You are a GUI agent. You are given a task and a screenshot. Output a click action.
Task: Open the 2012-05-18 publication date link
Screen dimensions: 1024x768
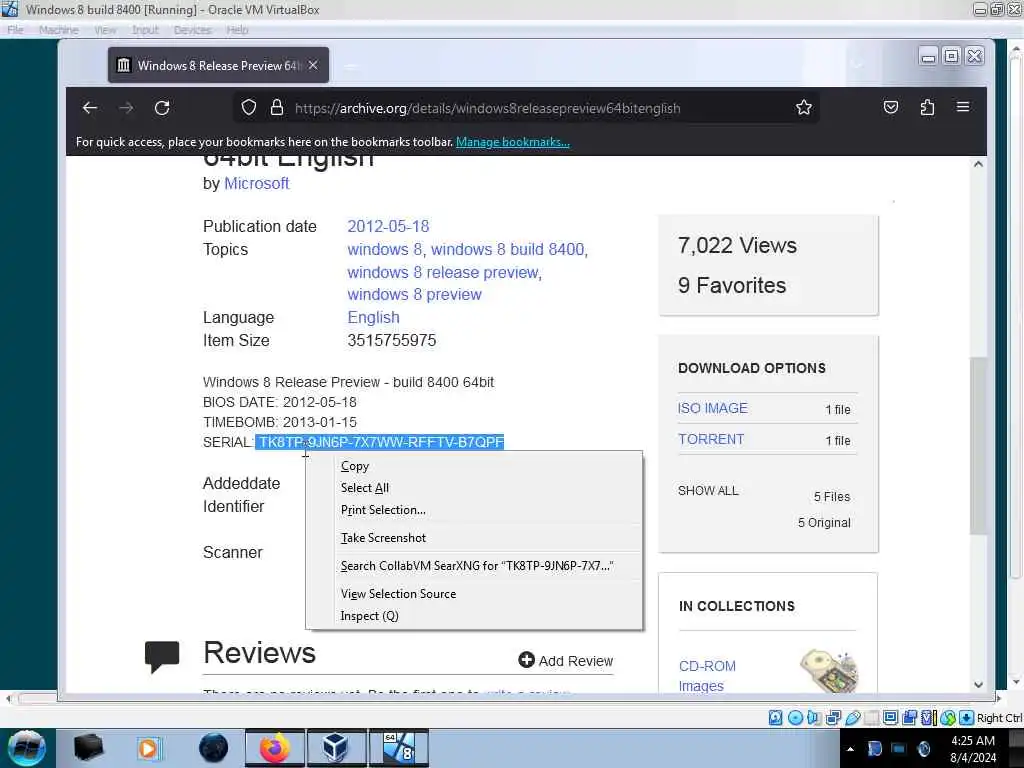[388, 227]
